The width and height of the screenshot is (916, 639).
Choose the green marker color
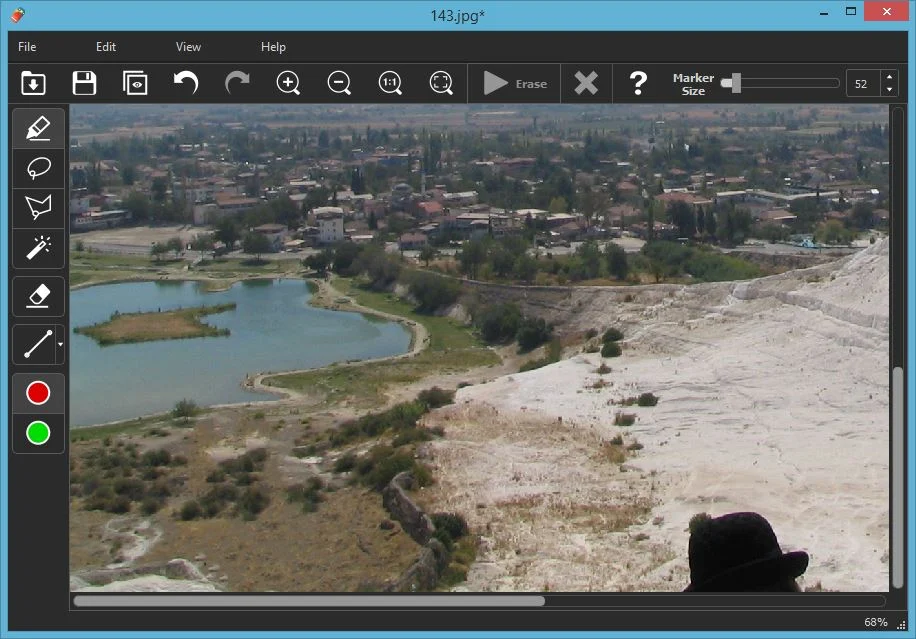coord(38,433)
